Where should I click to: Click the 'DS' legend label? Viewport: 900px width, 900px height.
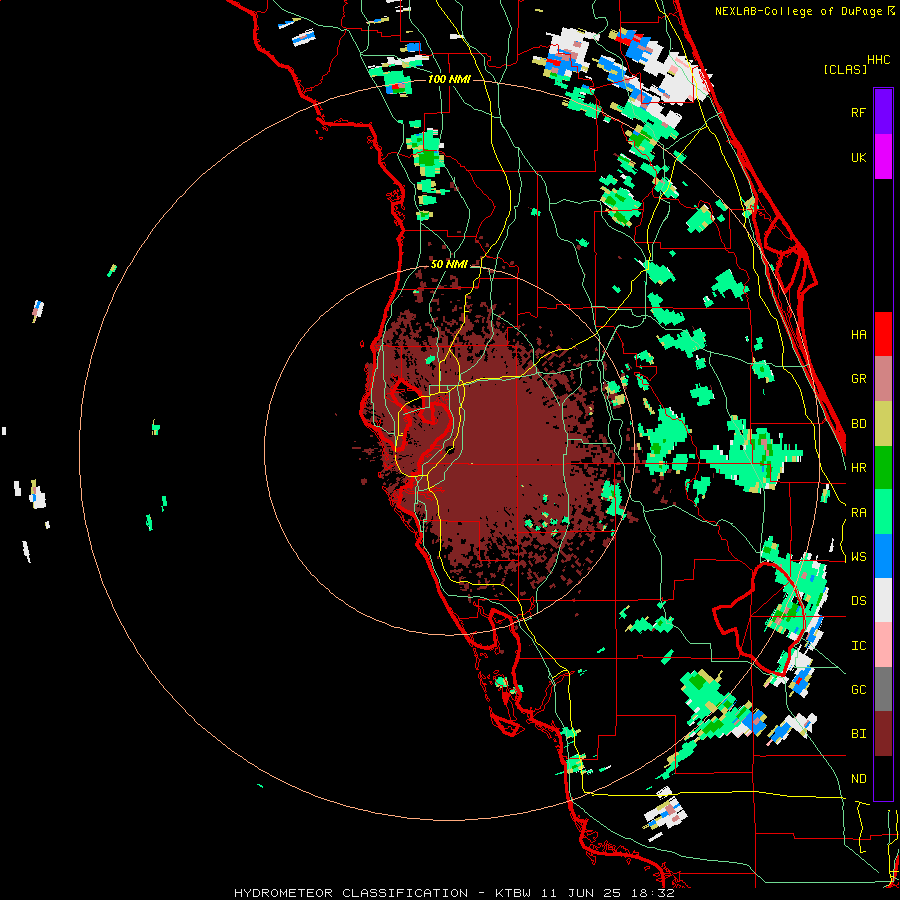(858, 601)
